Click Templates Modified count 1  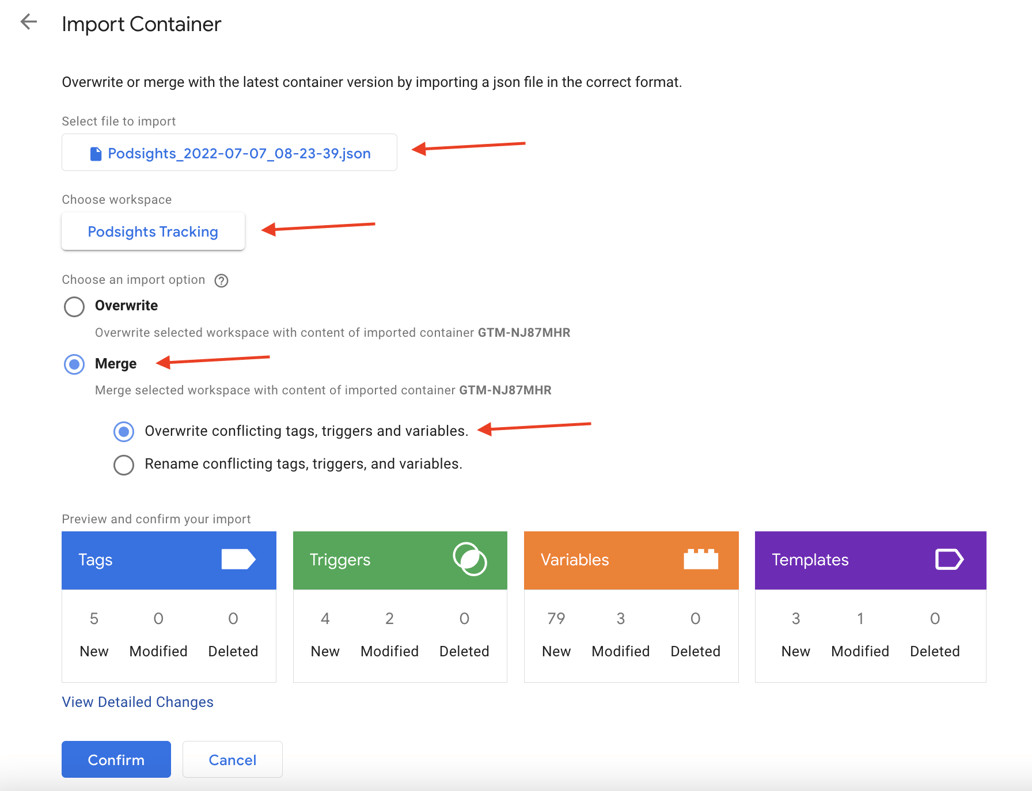pyautogui.click(x=860, y=619)
